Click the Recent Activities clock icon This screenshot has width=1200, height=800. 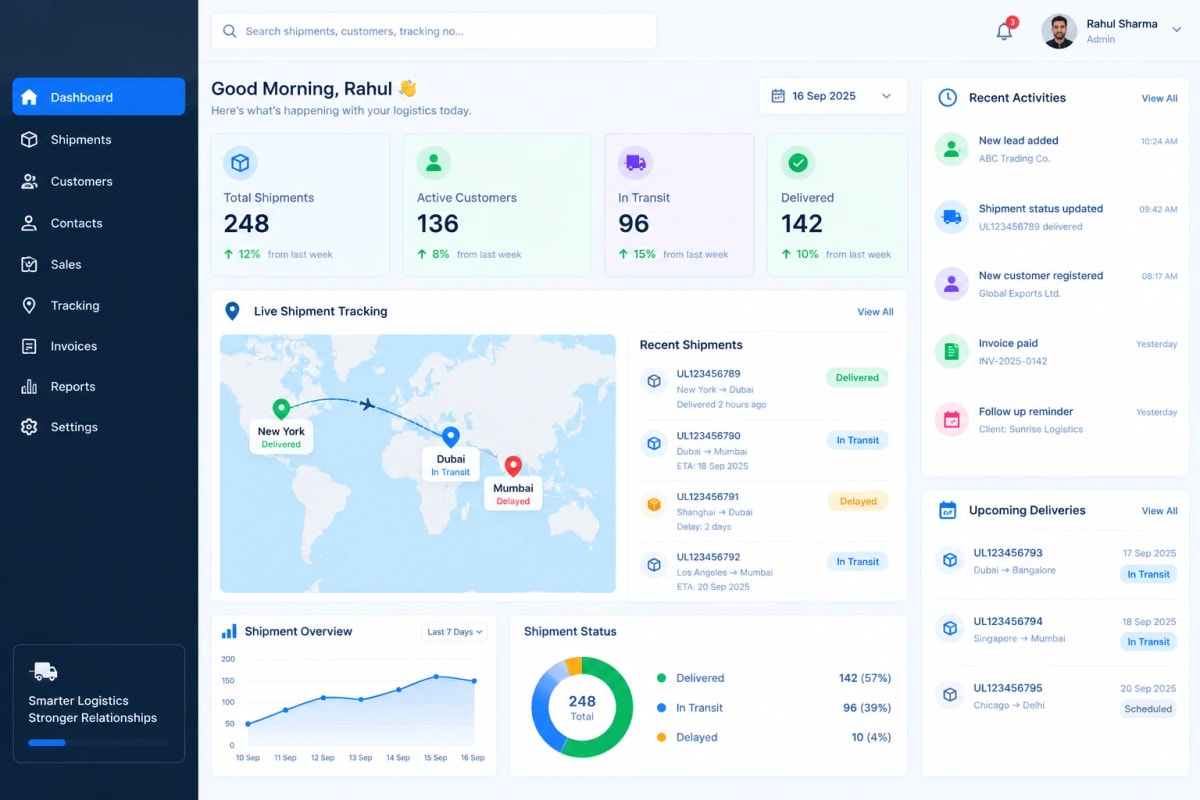click(947, 97)
